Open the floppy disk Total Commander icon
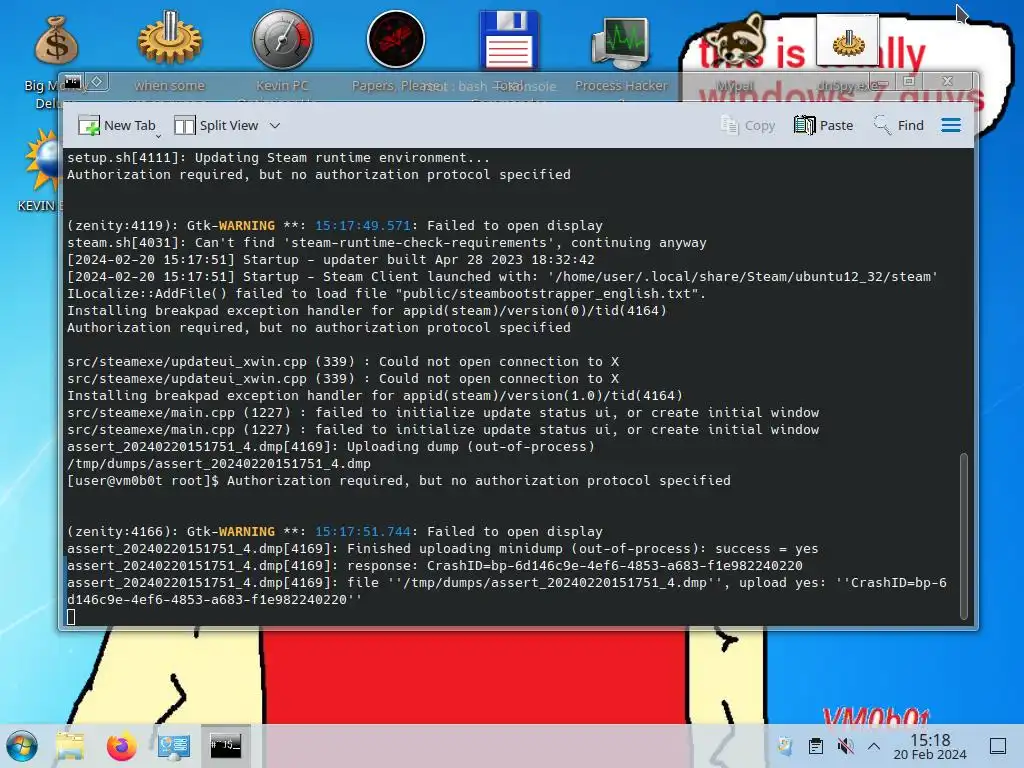1024x768 pixels. 508,39
